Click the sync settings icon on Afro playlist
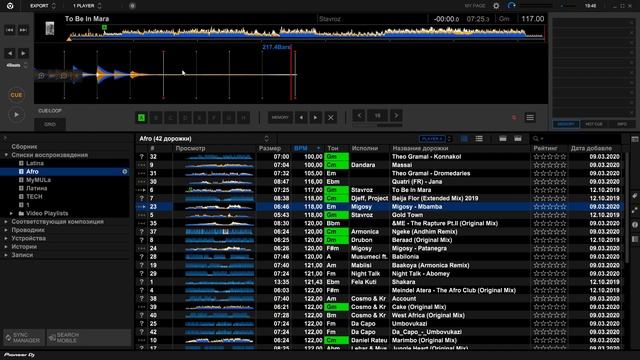Viewport: 640px width, 360px height. click(x=125, y=172)
